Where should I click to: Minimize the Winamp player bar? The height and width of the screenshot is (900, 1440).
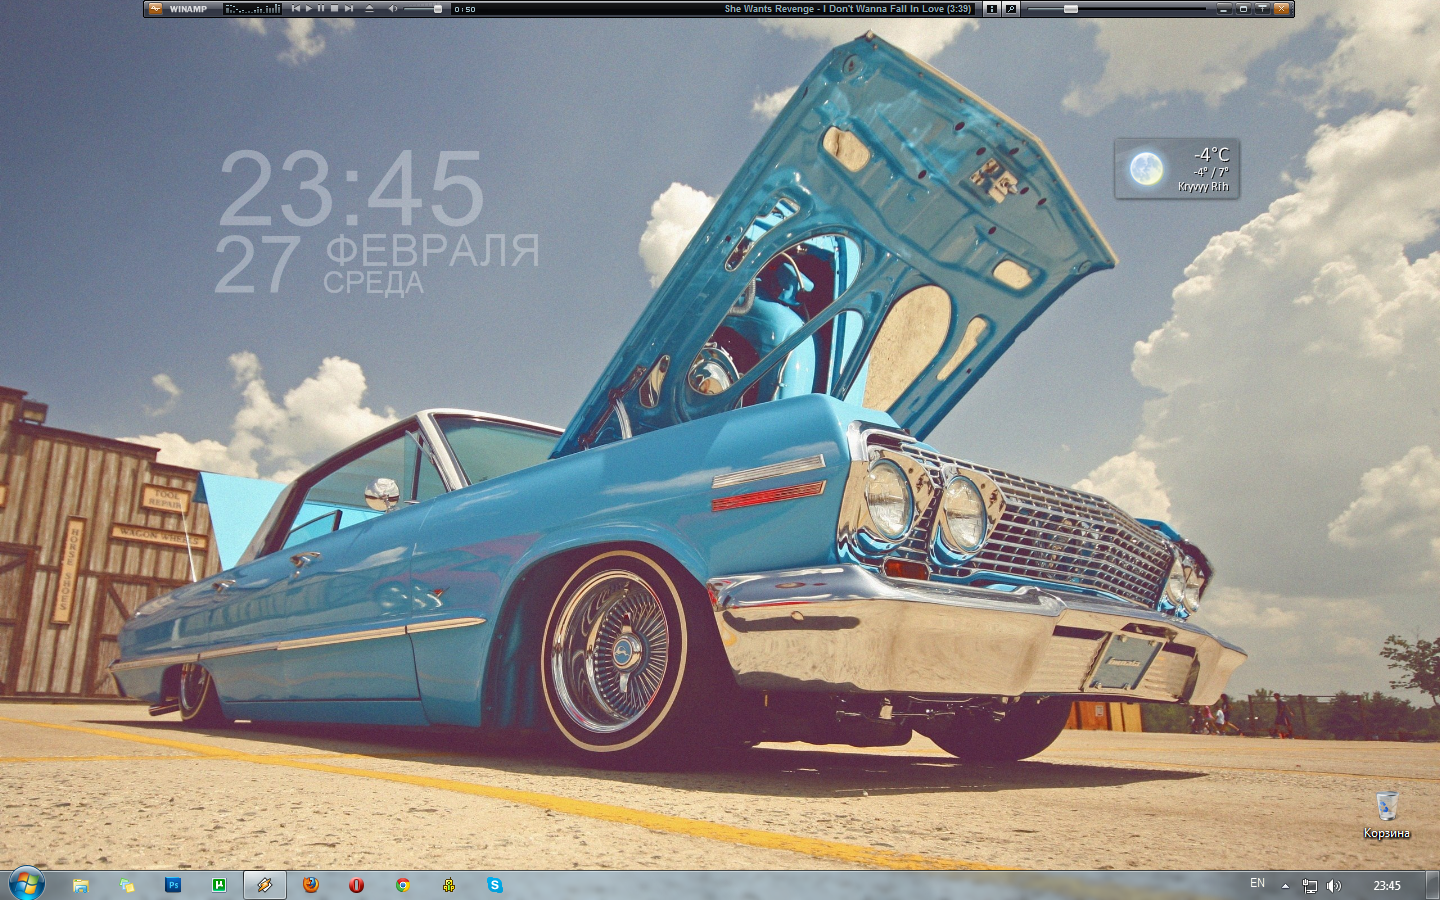point(1223,9)
